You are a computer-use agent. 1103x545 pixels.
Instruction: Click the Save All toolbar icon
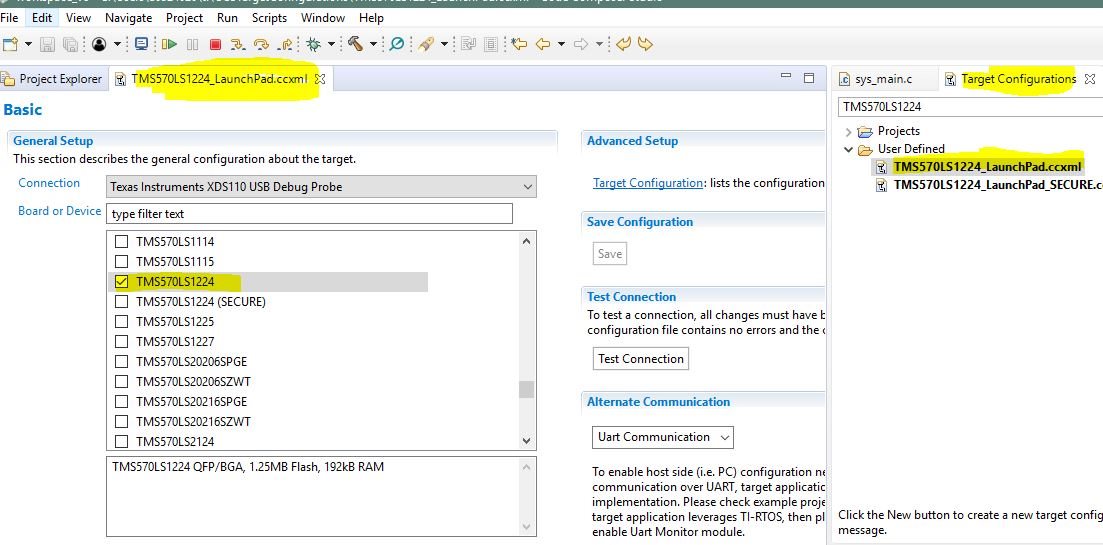pos(70,44)
